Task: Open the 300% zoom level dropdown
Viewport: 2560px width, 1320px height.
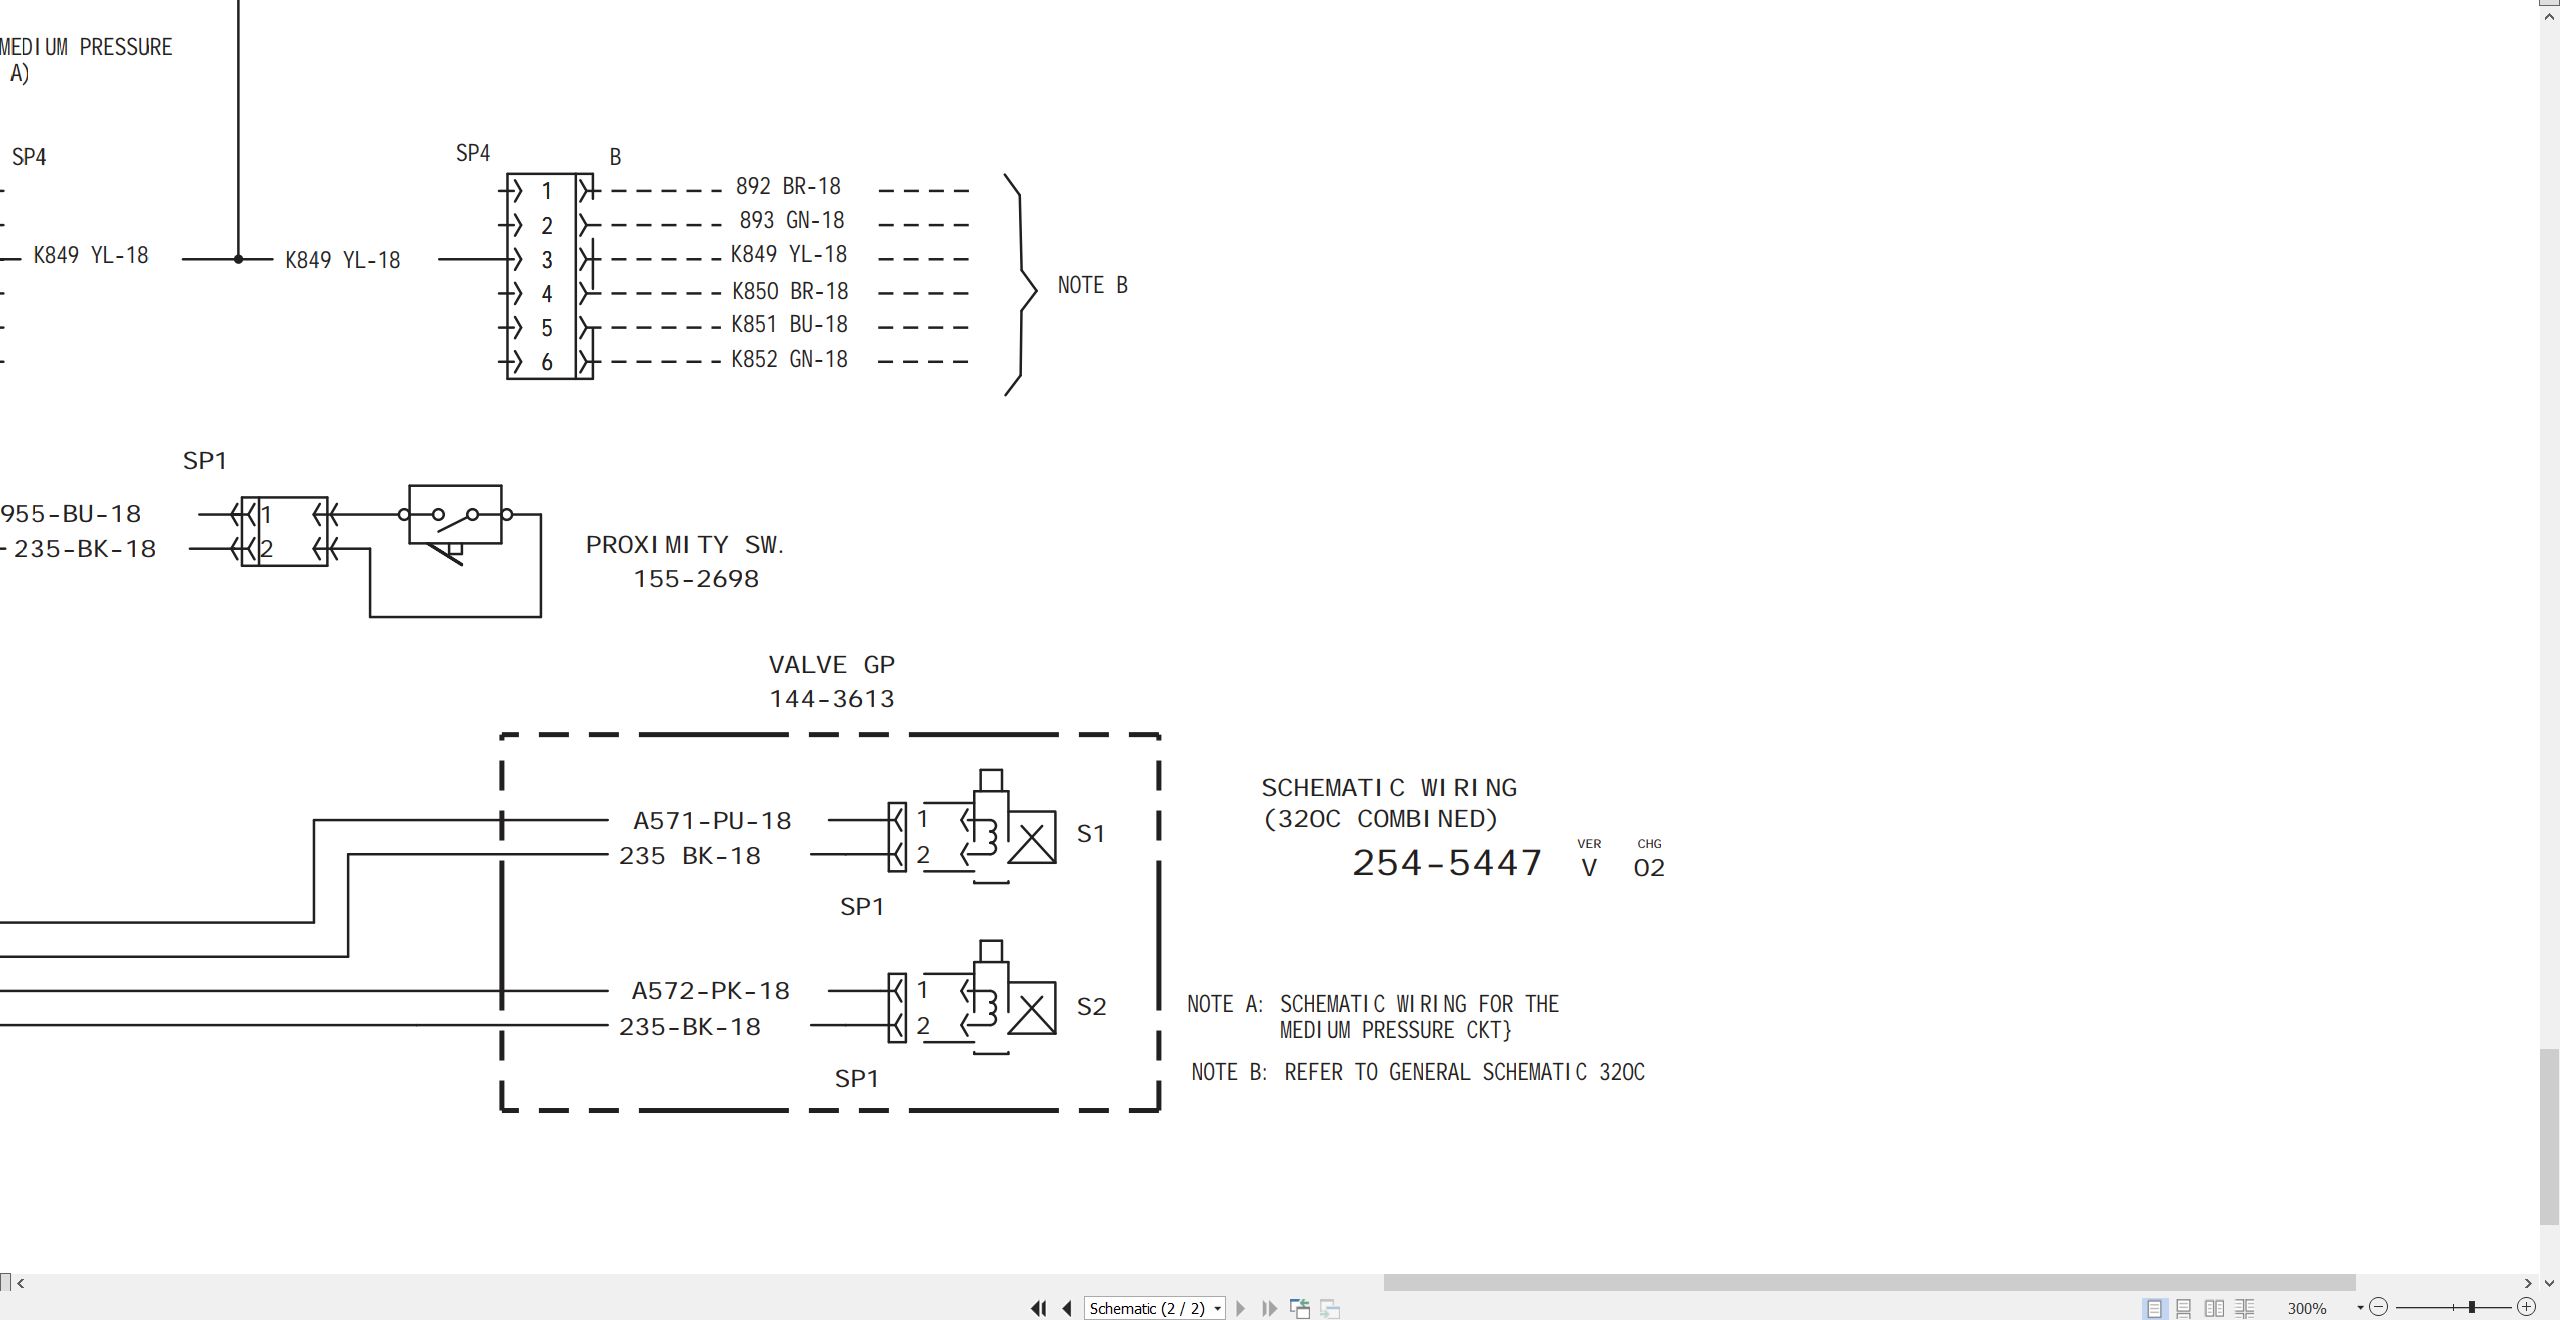Action: click(x=2360, y=1308)
